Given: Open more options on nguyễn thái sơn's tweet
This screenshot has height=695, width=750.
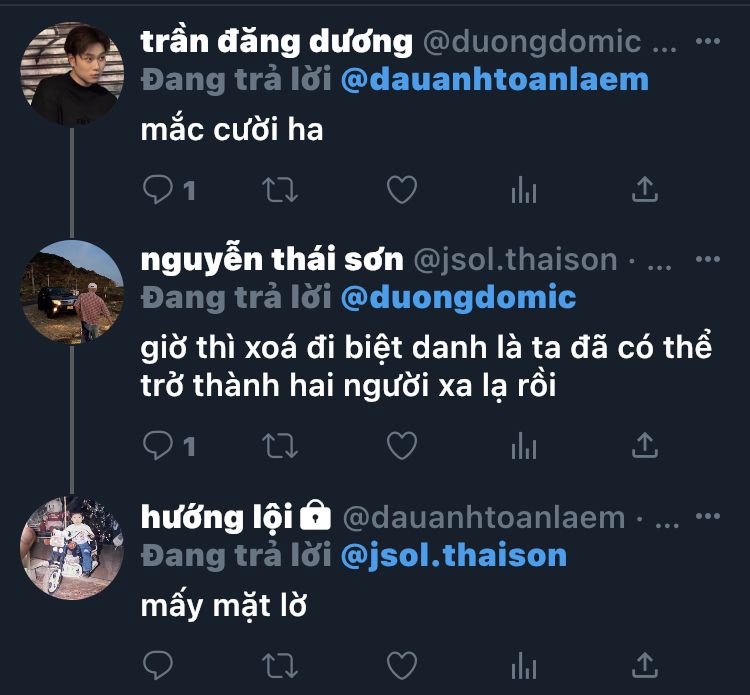Looking at the screenshot, I should click(708, 259).
